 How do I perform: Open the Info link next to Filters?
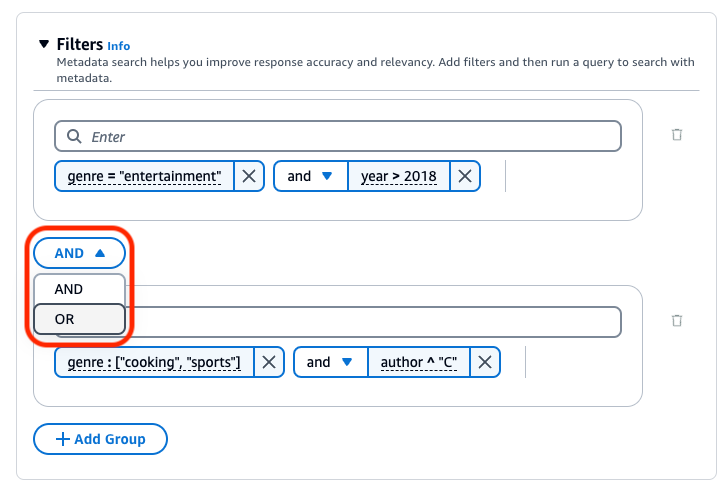[x=119, y=46]
